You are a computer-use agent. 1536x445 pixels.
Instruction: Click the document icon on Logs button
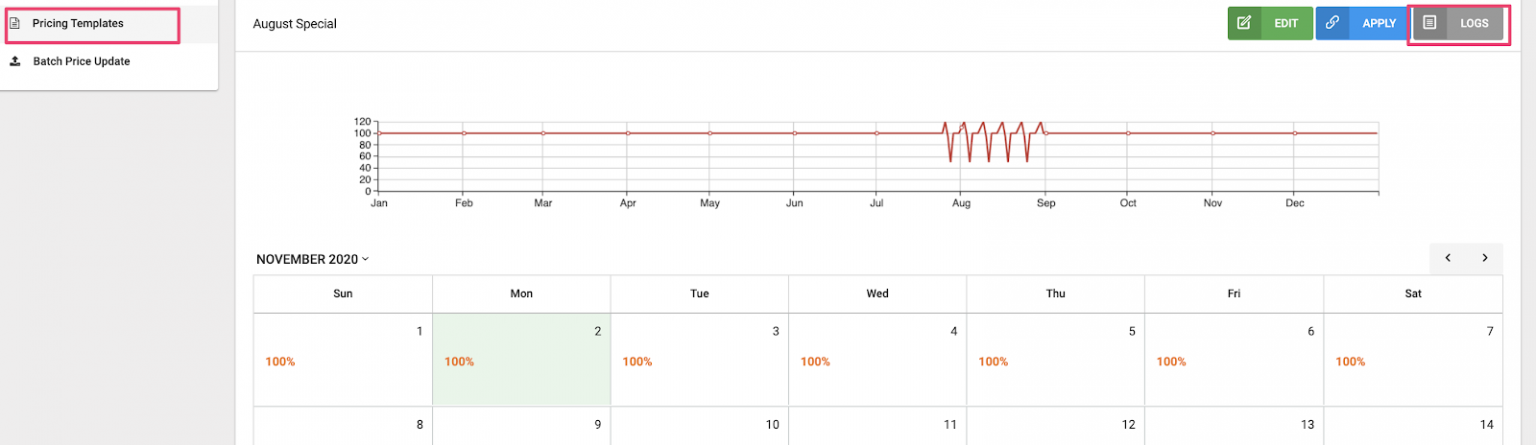coord(1430,23)
